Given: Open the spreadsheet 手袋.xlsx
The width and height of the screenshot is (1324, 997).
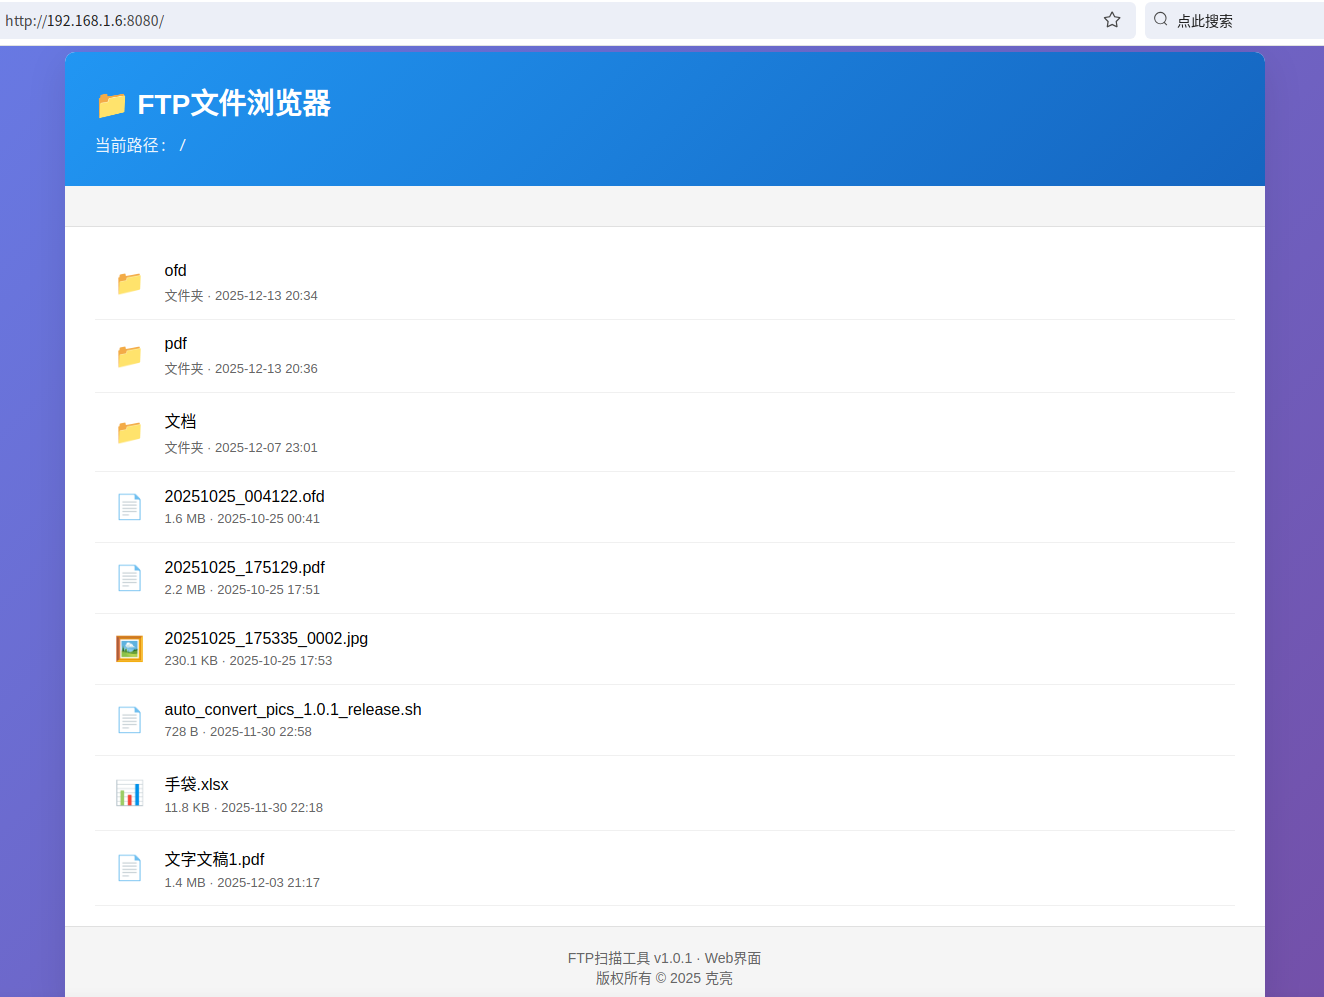Looking at the screenshot, I should click(196, 784).
